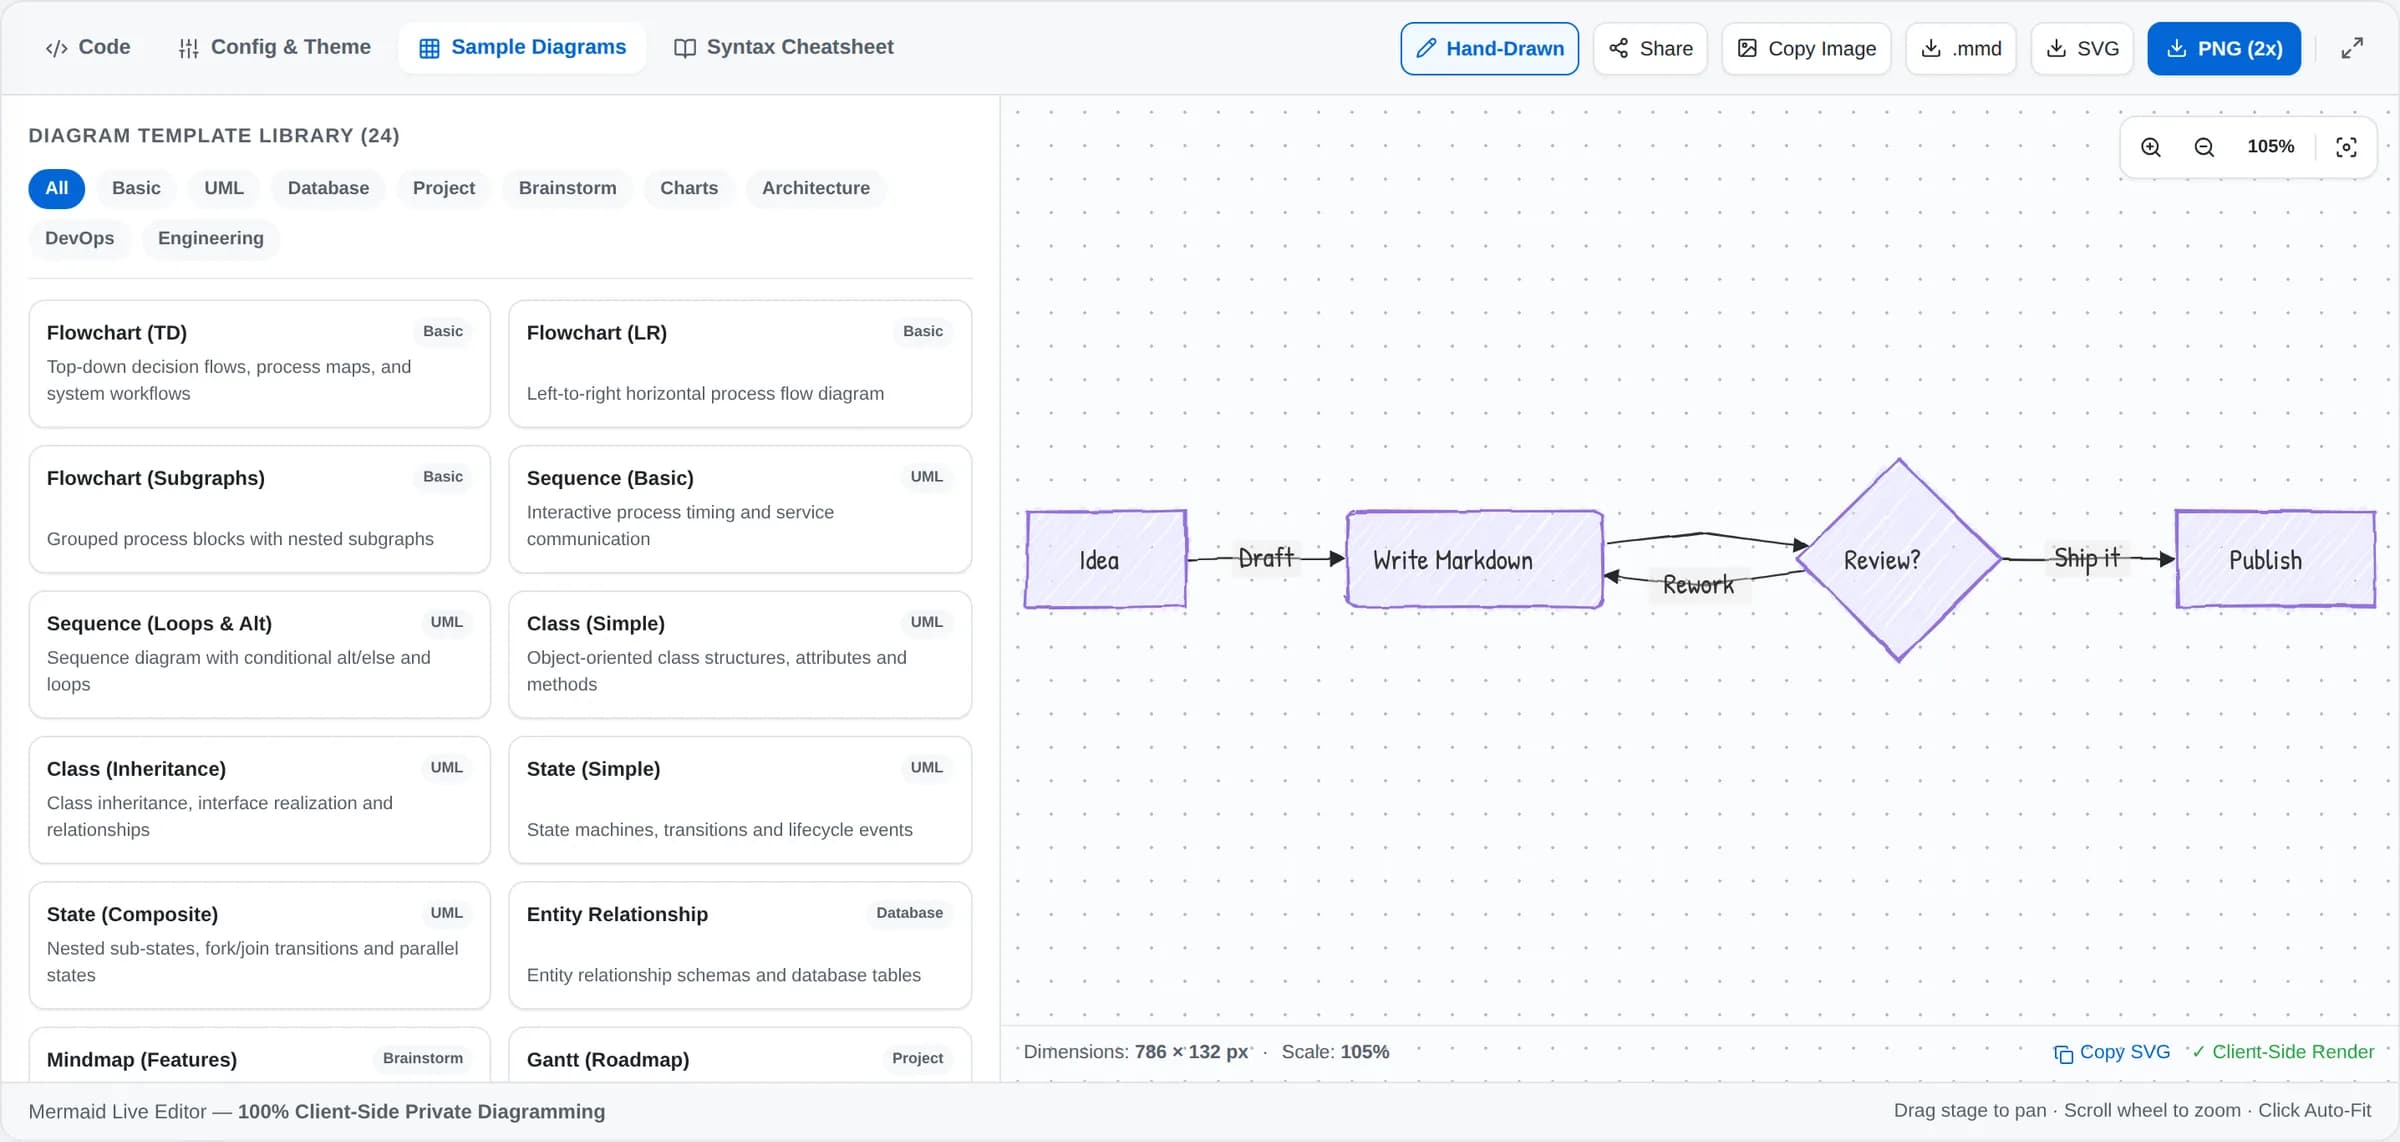
Task: Open the Config & Theme tab
Action: tap(274, 47)
